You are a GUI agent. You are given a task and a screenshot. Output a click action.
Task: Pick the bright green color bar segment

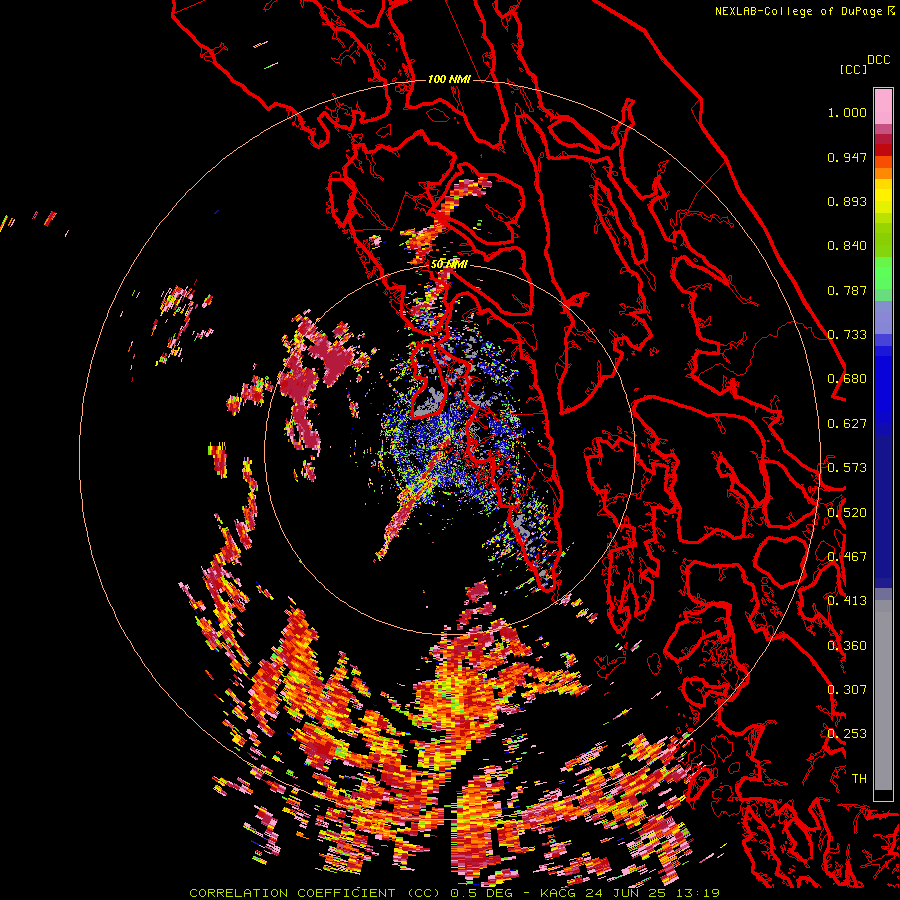click(x=883, y=273)
